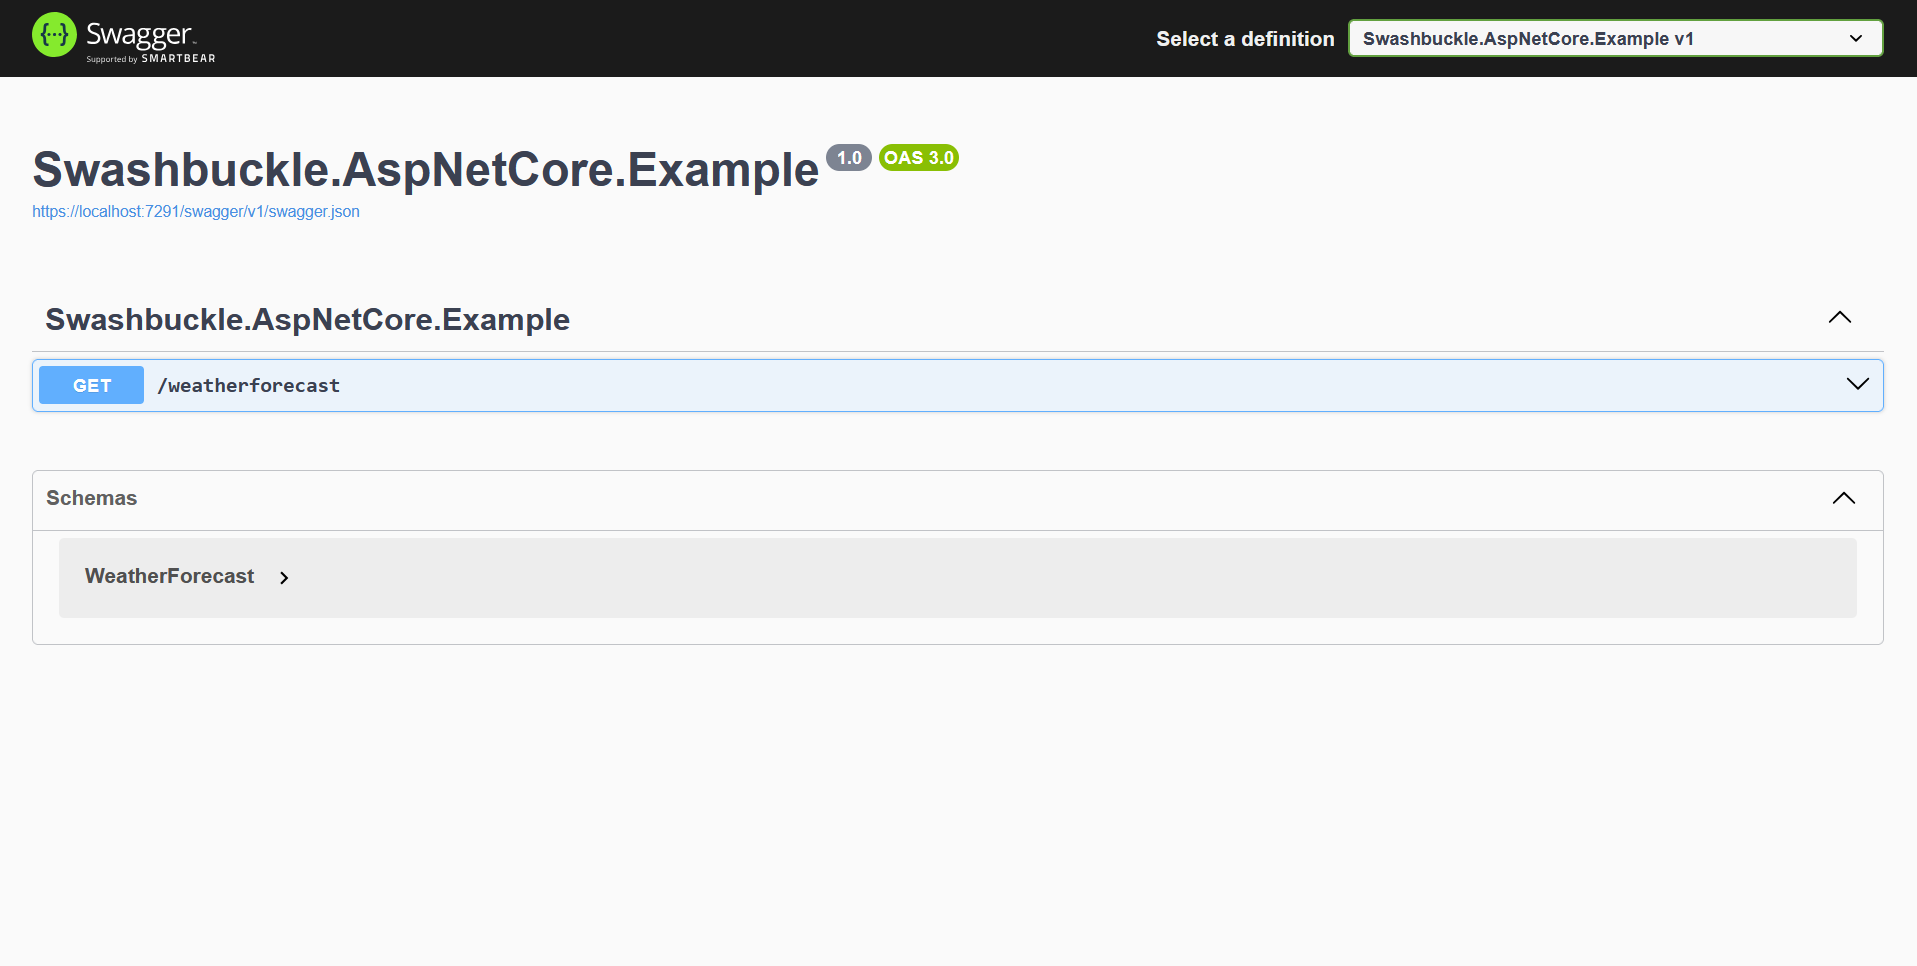The width and height of the screenshot is (1917, 966).
Task: Click the collapse arrow on the GET row
Action: pos(1857,384)
